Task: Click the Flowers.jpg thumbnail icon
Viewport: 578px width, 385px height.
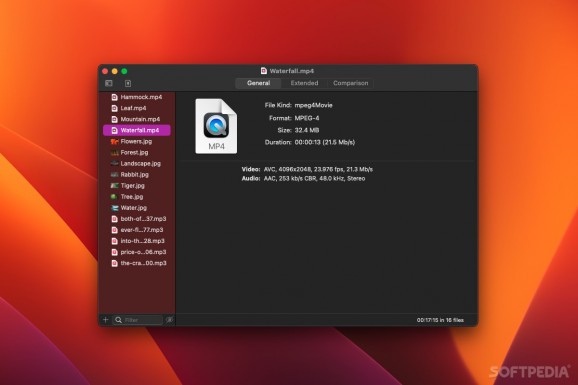Action: coord(114,141)
